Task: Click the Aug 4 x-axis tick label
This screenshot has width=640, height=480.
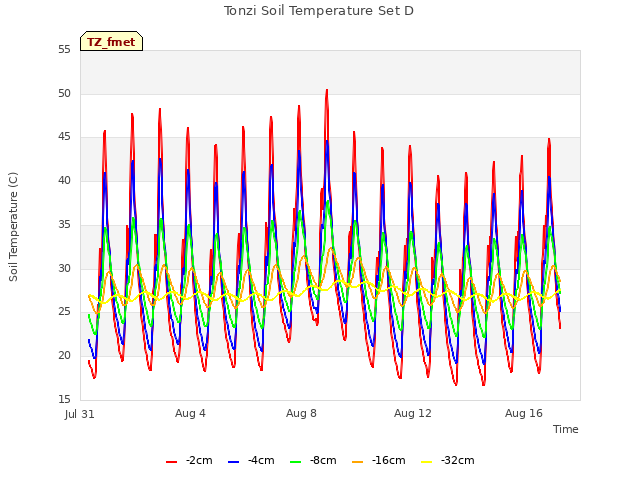Action: tap(190, 413)
